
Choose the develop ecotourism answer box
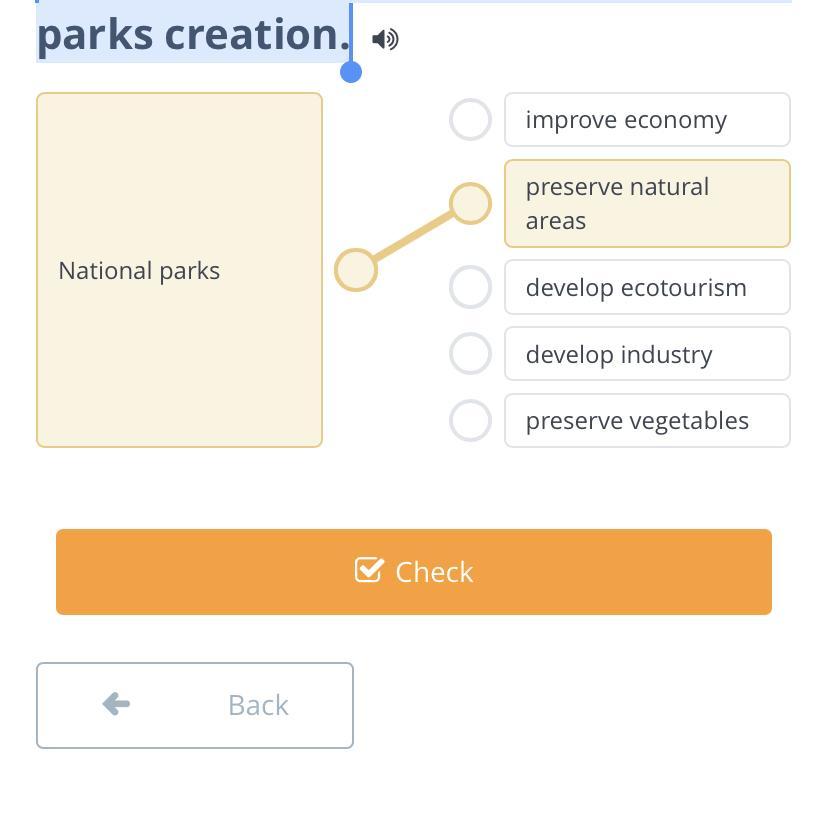pos(647,287)
